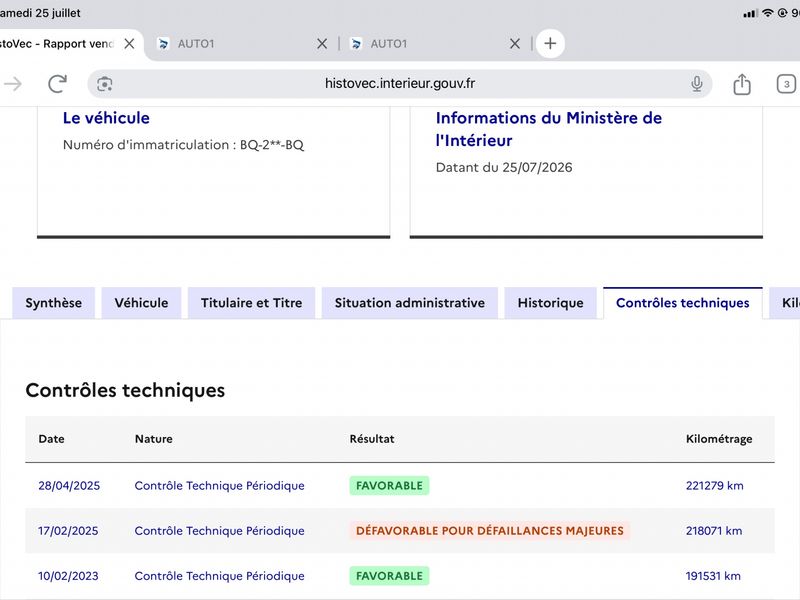
Task: Click the Contrôles techniques section heading
Action: (x=125, y=390)
